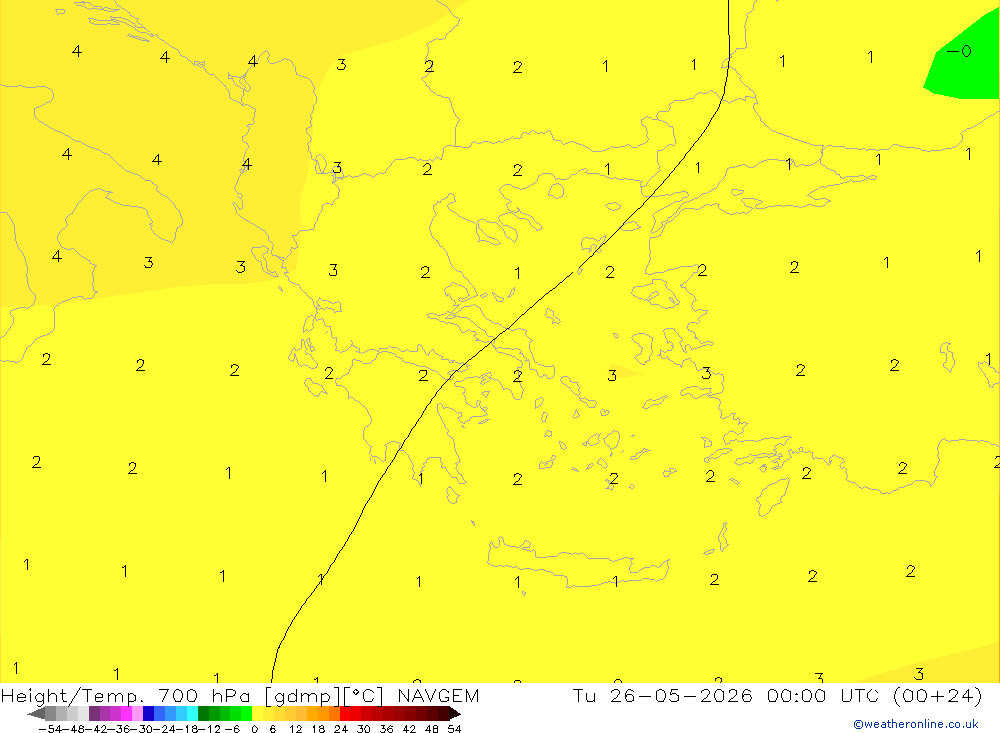Click the forecast offset '(00+24)'
This screenshot has height=733, width=1000.
tap(937, 695)
